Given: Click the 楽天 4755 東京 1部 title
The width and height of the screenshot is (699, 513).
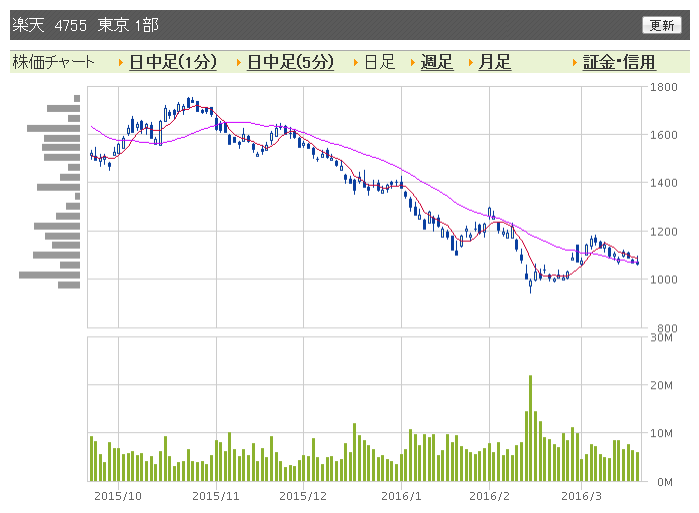Looking at the screenshot, I should tap(85, 25).
